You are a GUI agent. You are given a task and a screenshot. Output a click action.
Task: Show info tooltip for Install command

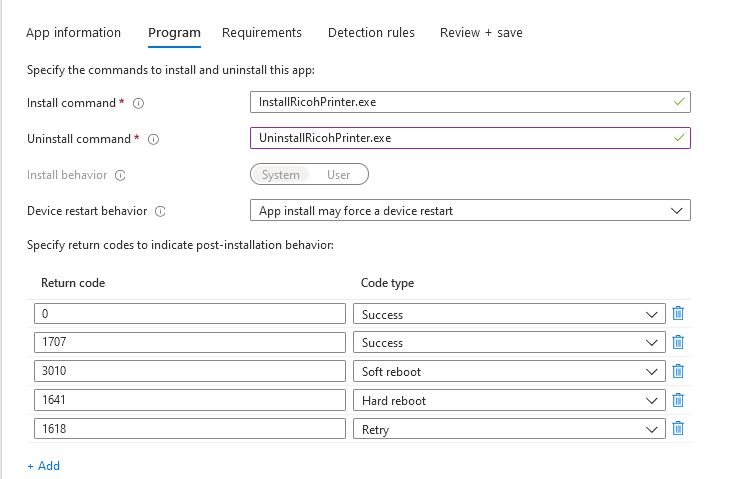point(139,103)
